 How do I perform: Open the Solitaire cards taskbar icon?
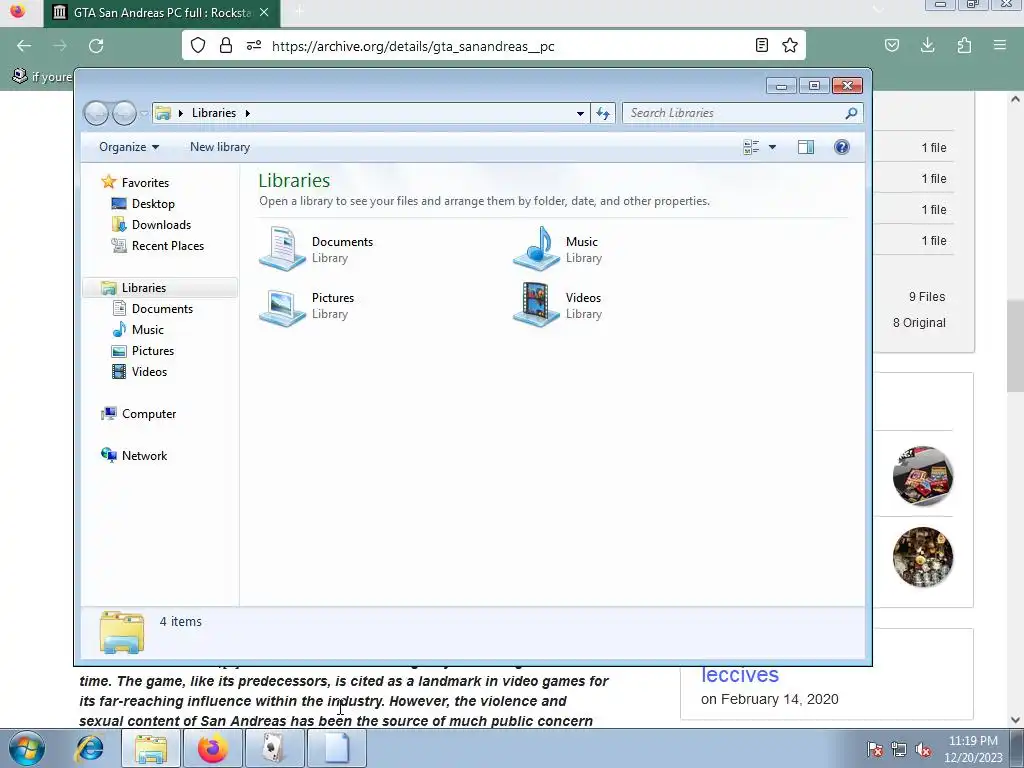[x=274, y=748]
